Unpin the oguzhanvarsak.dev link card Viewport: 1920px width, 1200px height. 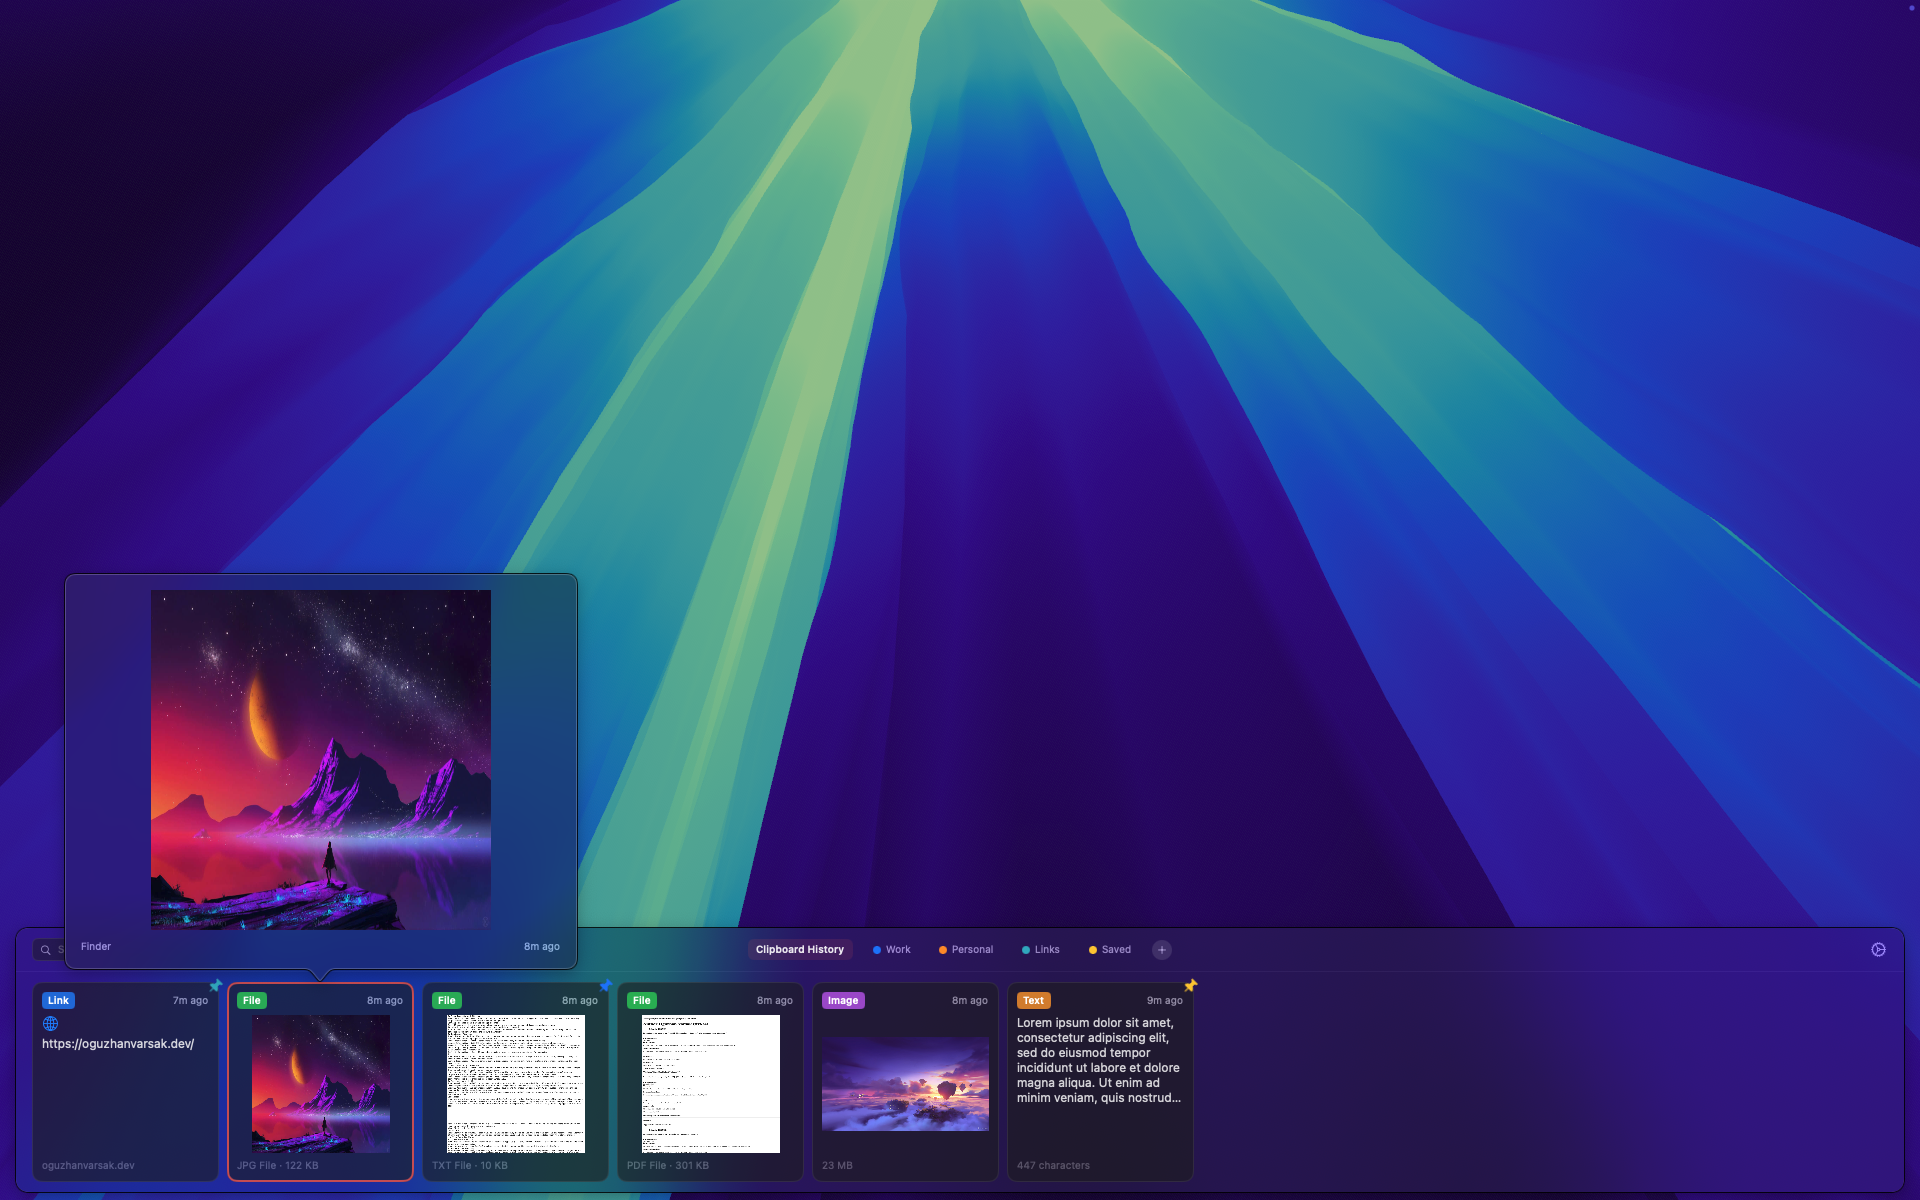coord(215,984)
